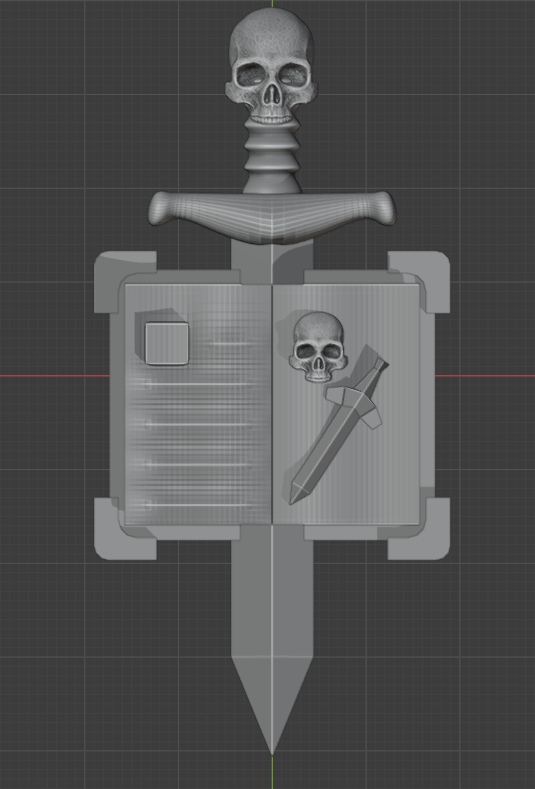Select the book's top-left corner bracket
Viewport: 535px width, 789px height.
[123, 279]
